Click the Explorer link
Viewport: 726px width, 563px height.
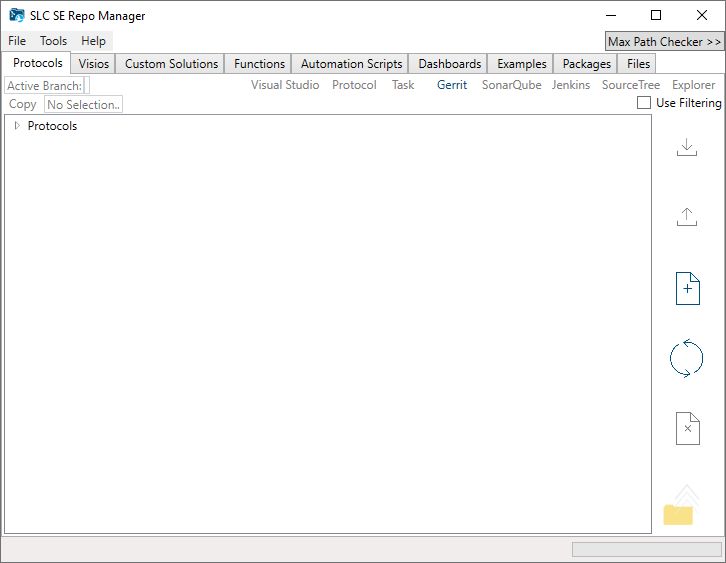694,85
